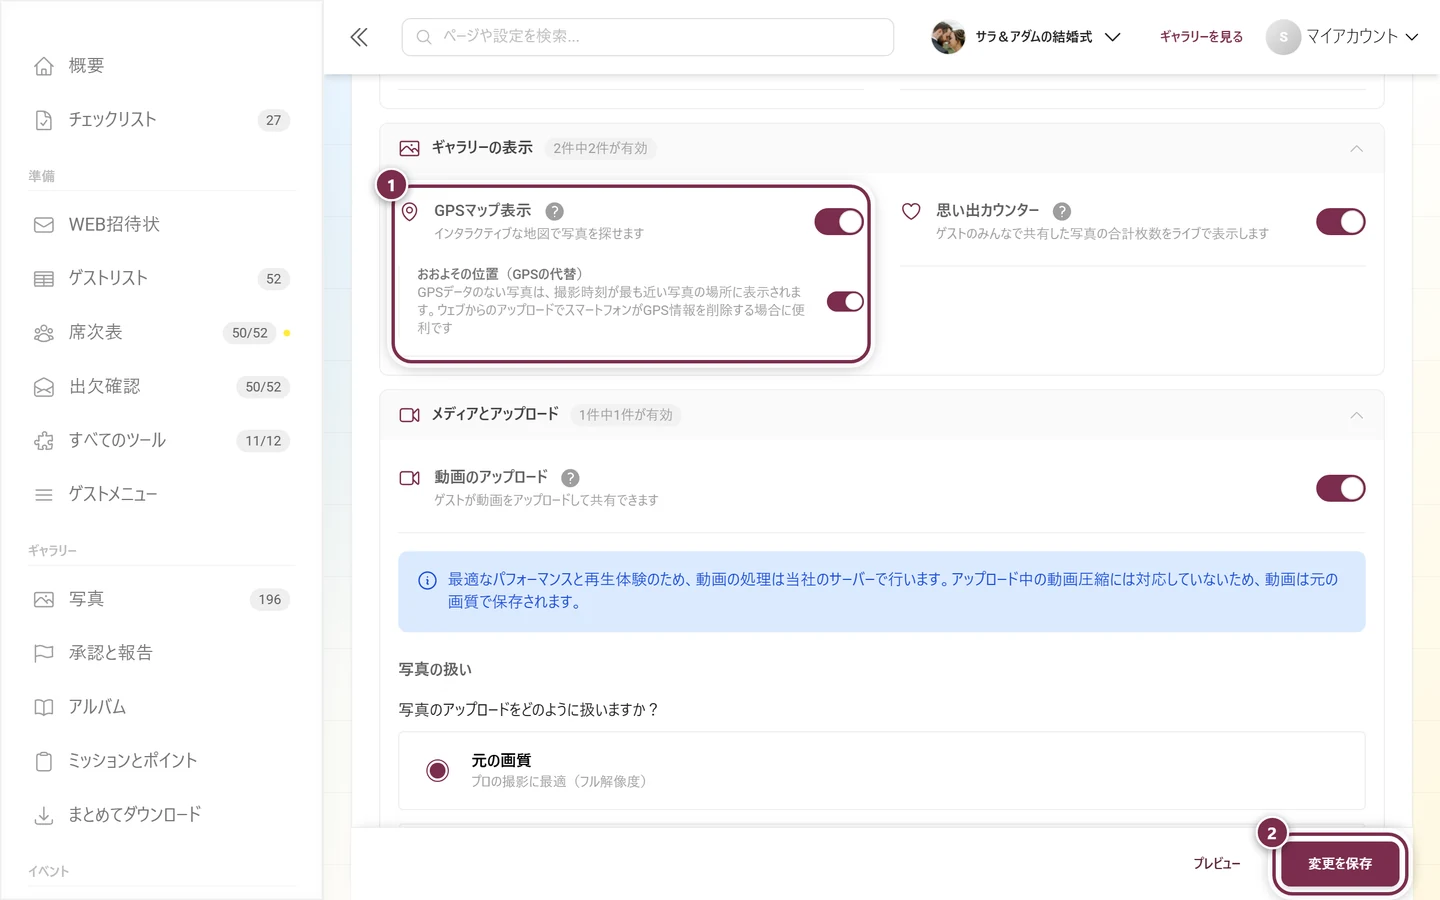Click the people icon for 席次表
This screenshot has width=1440, height=900.
click(x=44, y=333)
